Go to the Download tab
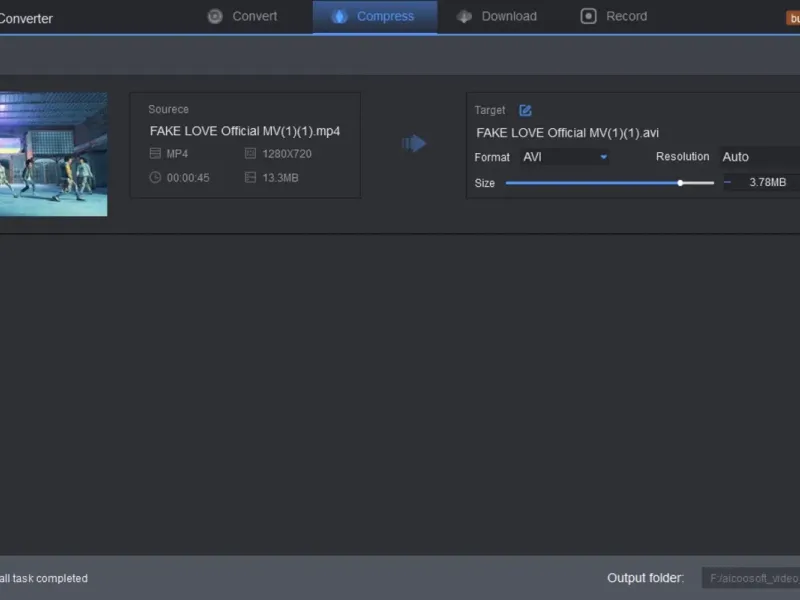This screenshot has width=800, height=600. point(497,16)
